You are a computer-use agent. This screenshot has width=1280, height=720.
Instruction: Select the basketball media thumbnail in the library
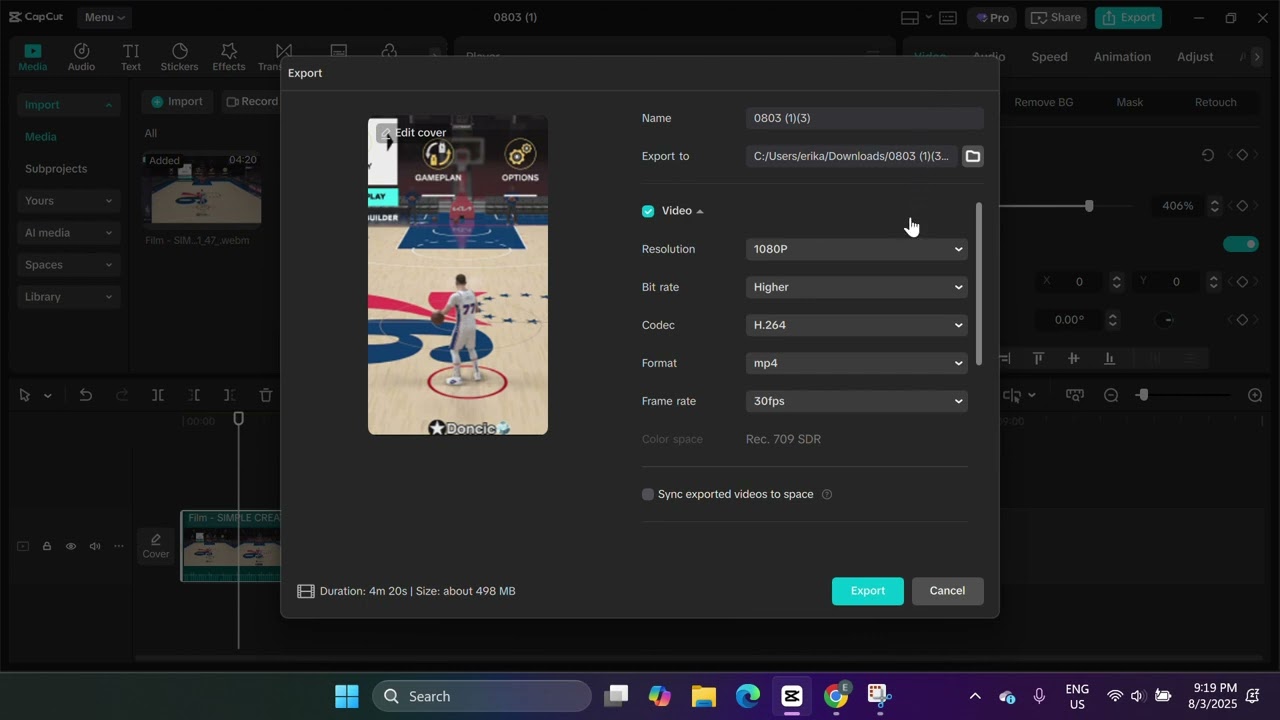tap(202, 188)
